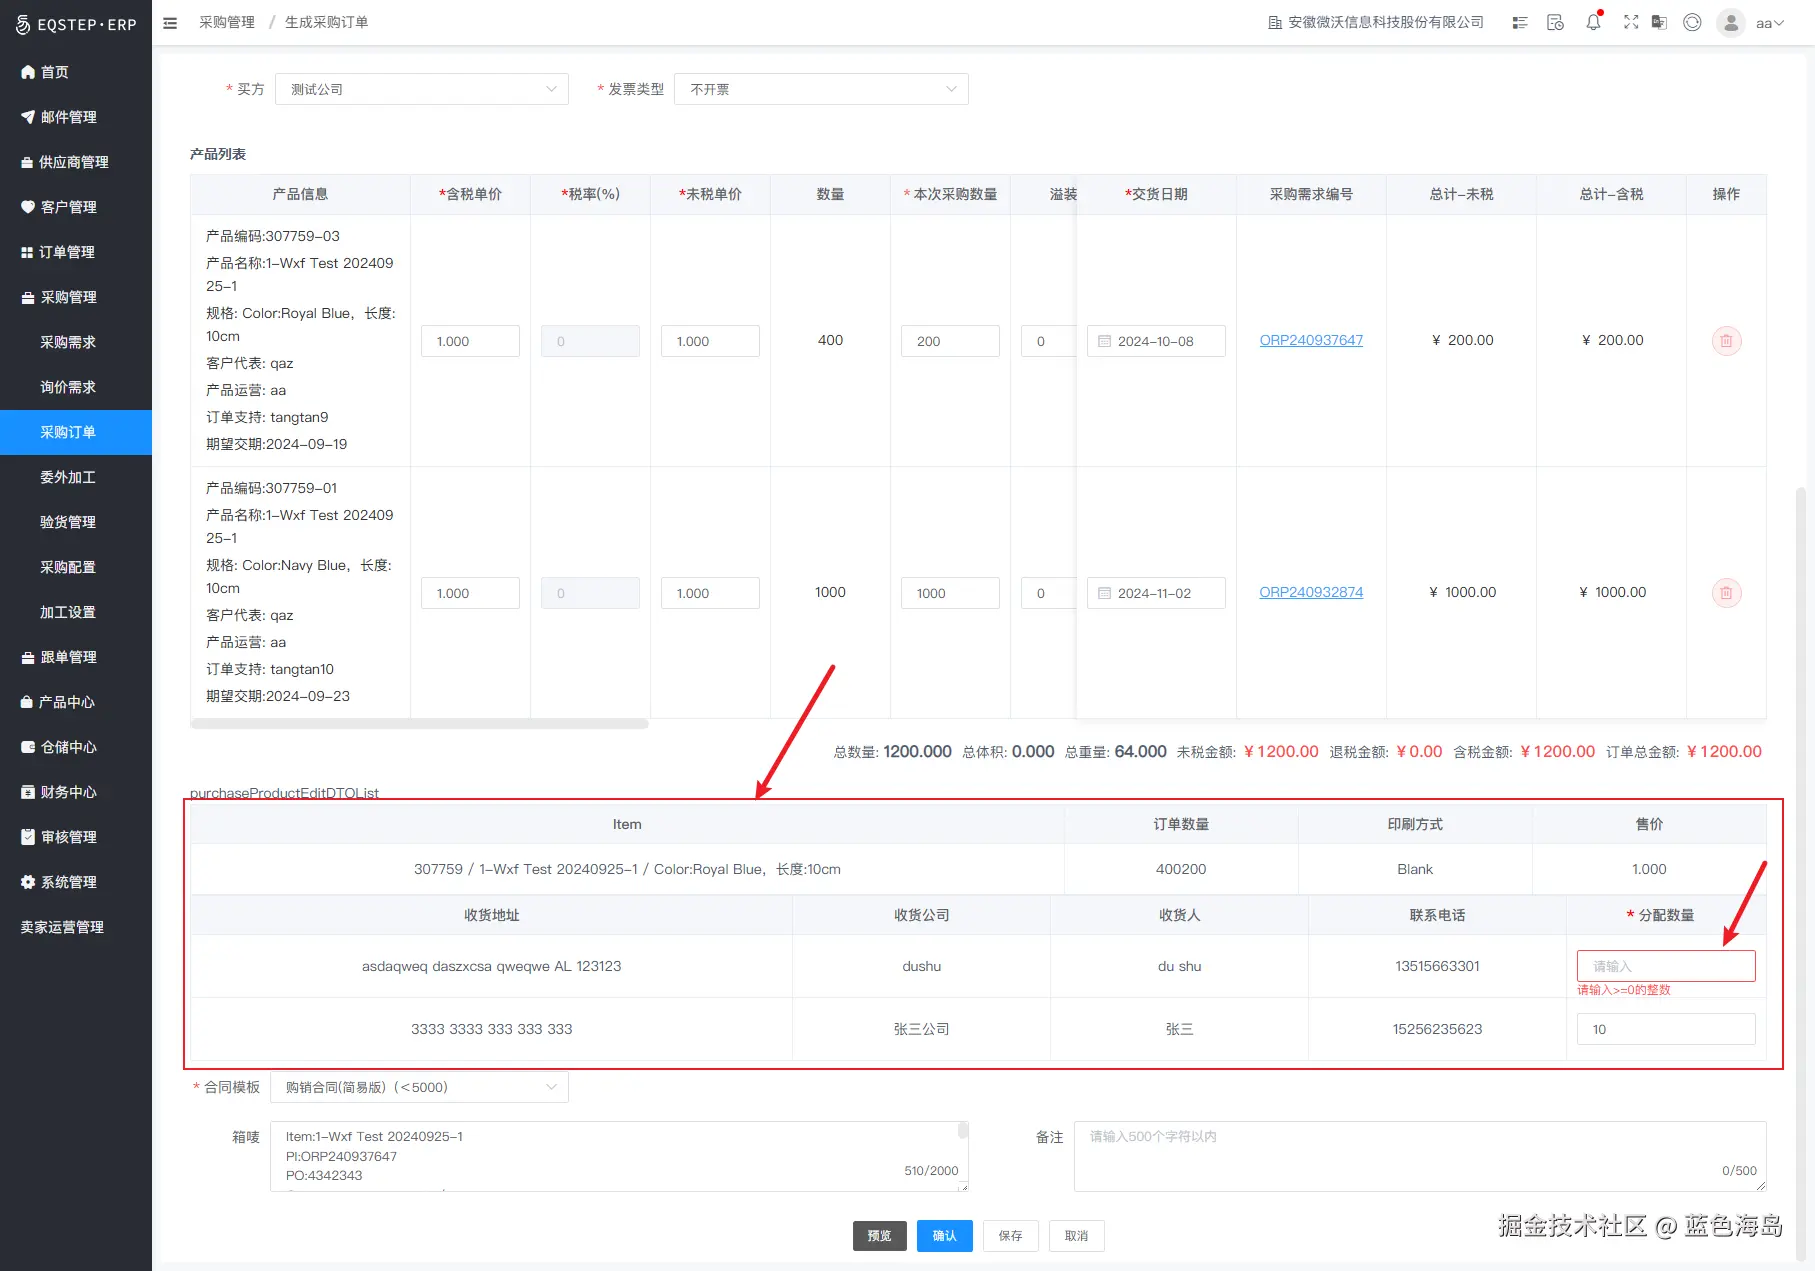The image size is (1815, 1271).
Task: Click empty 分配数量 input for dushu
Action: (x=1666, y=966)
